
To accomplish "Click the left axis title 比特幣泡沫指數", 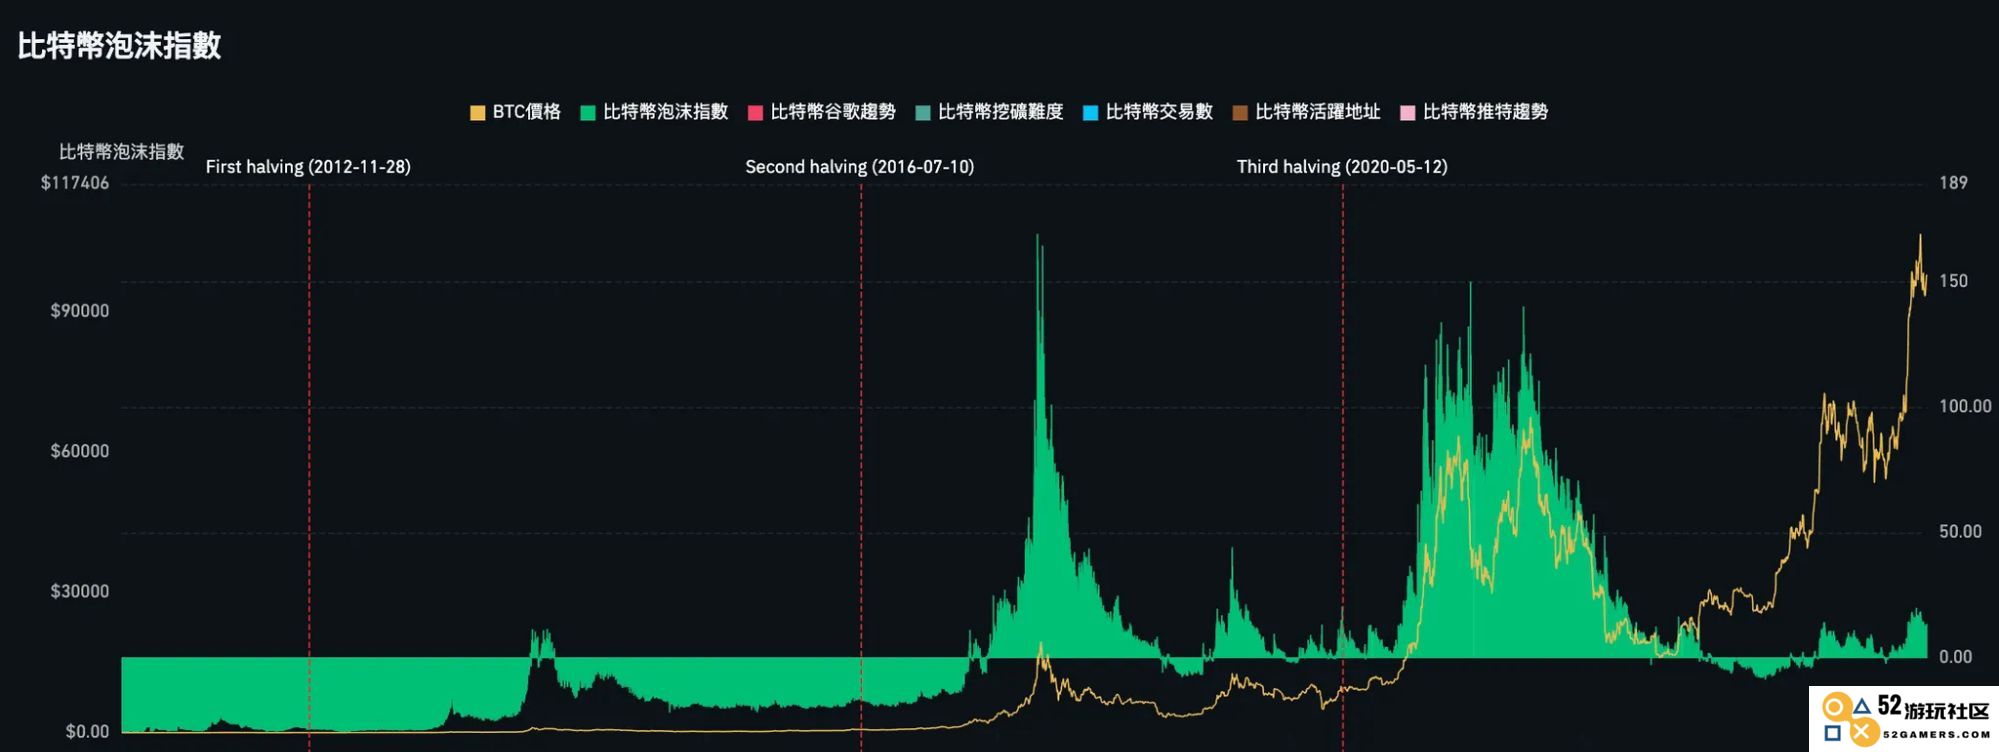I will (122, 152).
